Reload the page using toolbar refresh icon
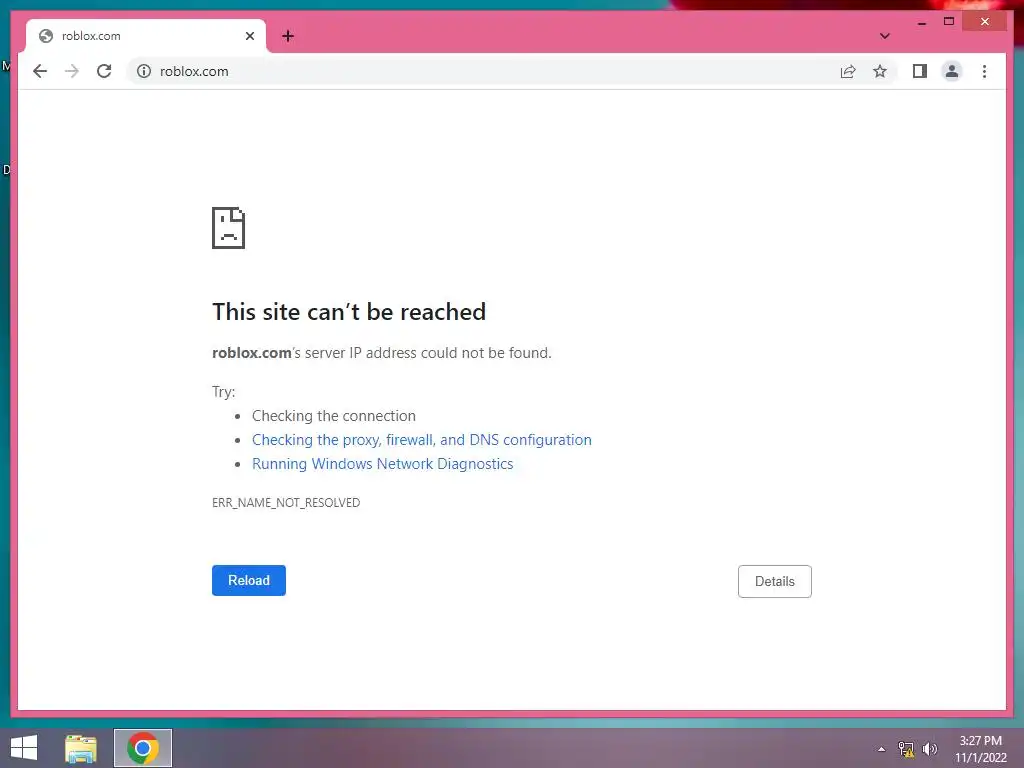Screen dimensions: 1024x768 pos(104,71)
